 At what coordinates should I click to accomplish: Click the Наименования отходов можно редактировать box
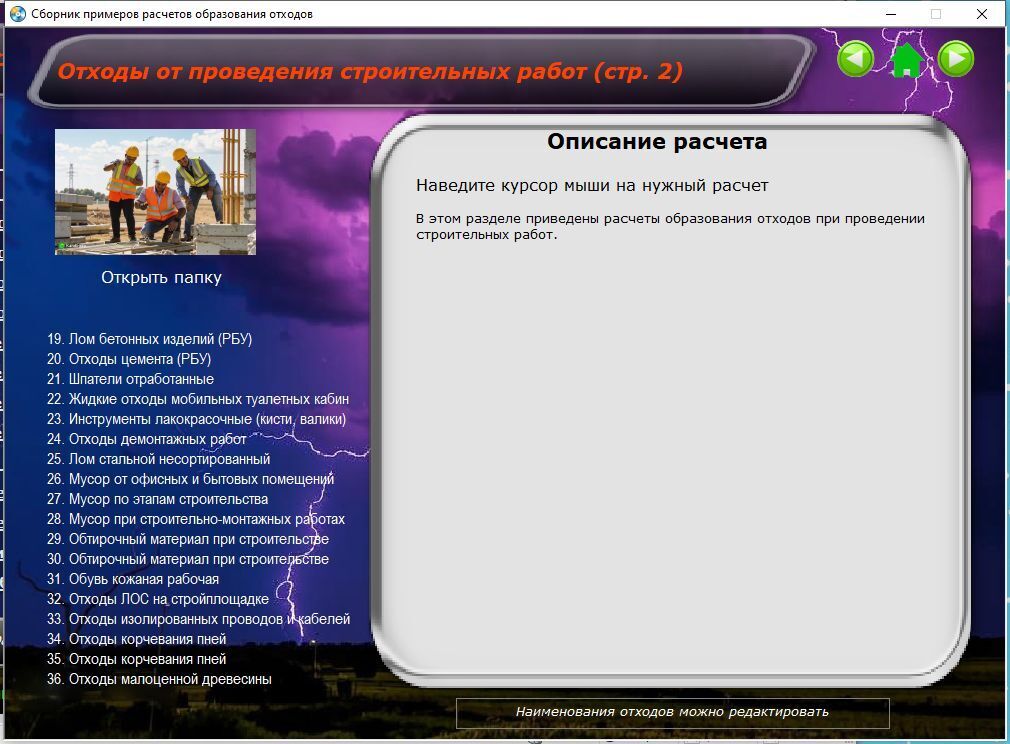coord(672,712)
